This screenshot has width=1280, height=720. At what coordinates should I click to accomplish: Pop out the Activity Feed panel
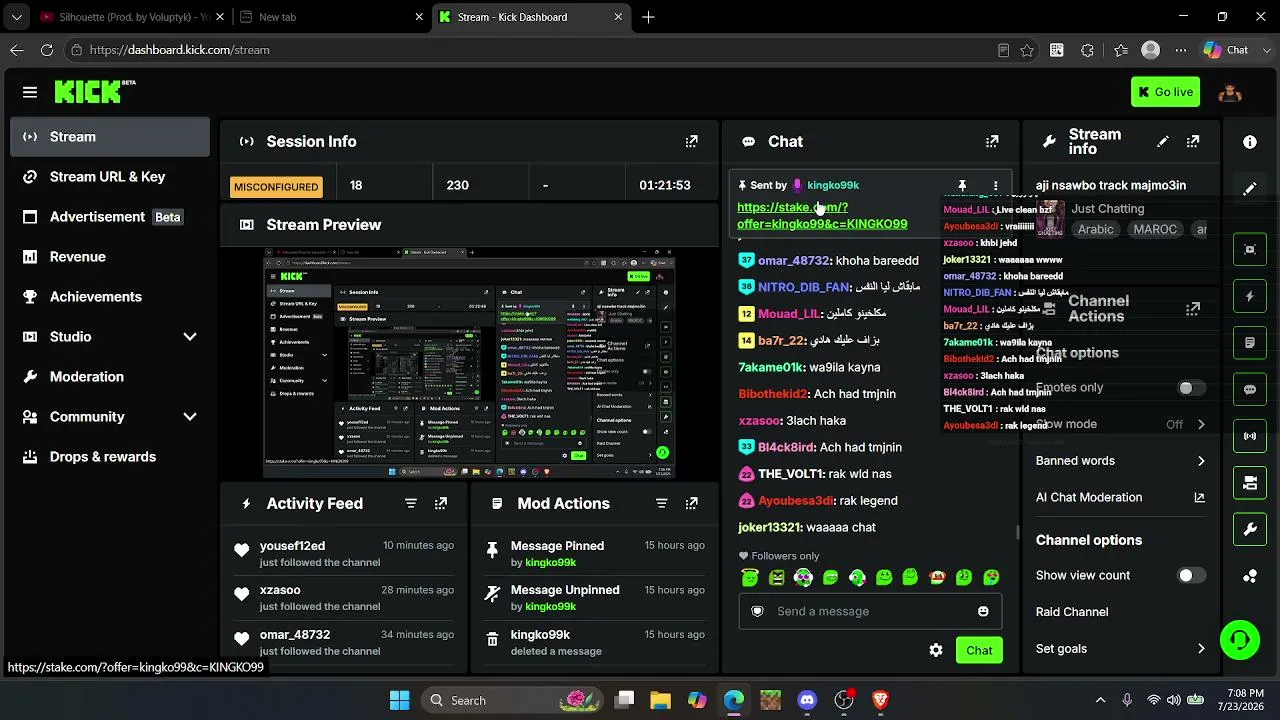click(441, 504)
